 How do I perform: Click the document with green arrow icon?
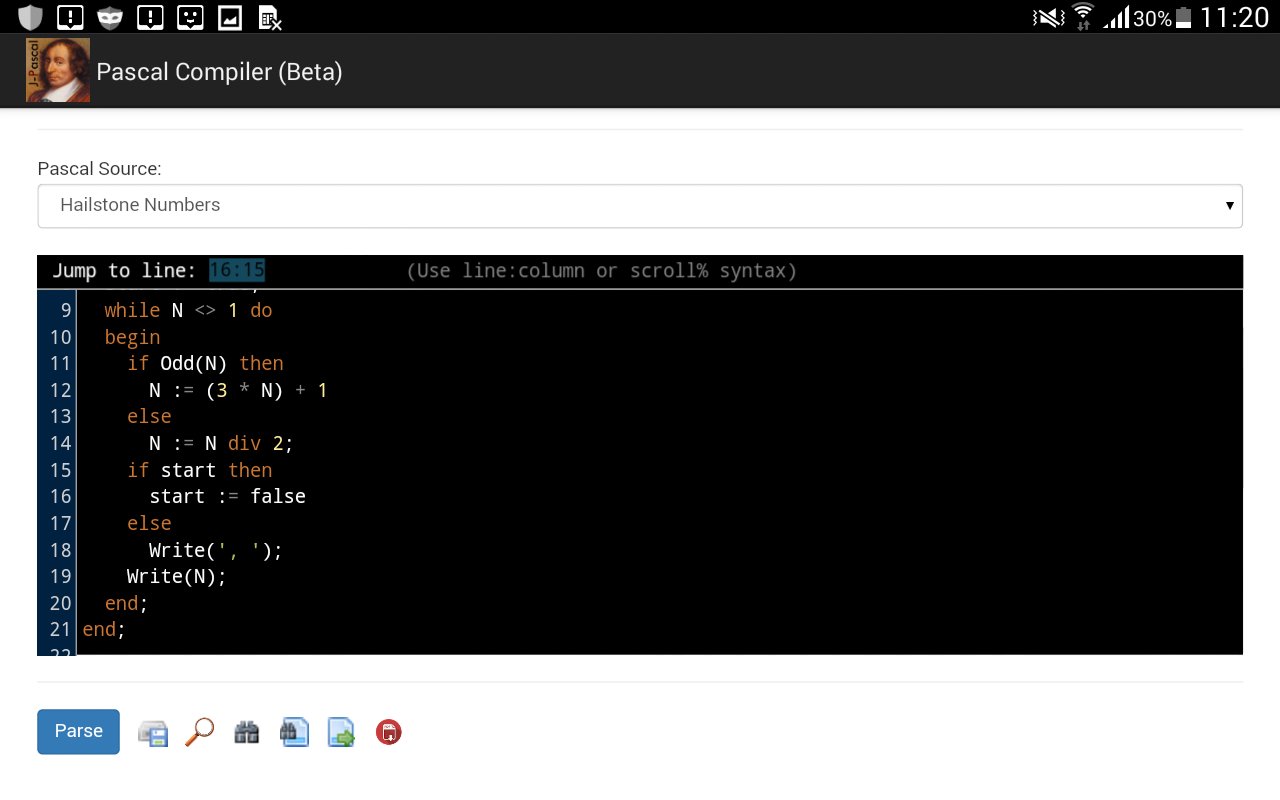(341, 733)
